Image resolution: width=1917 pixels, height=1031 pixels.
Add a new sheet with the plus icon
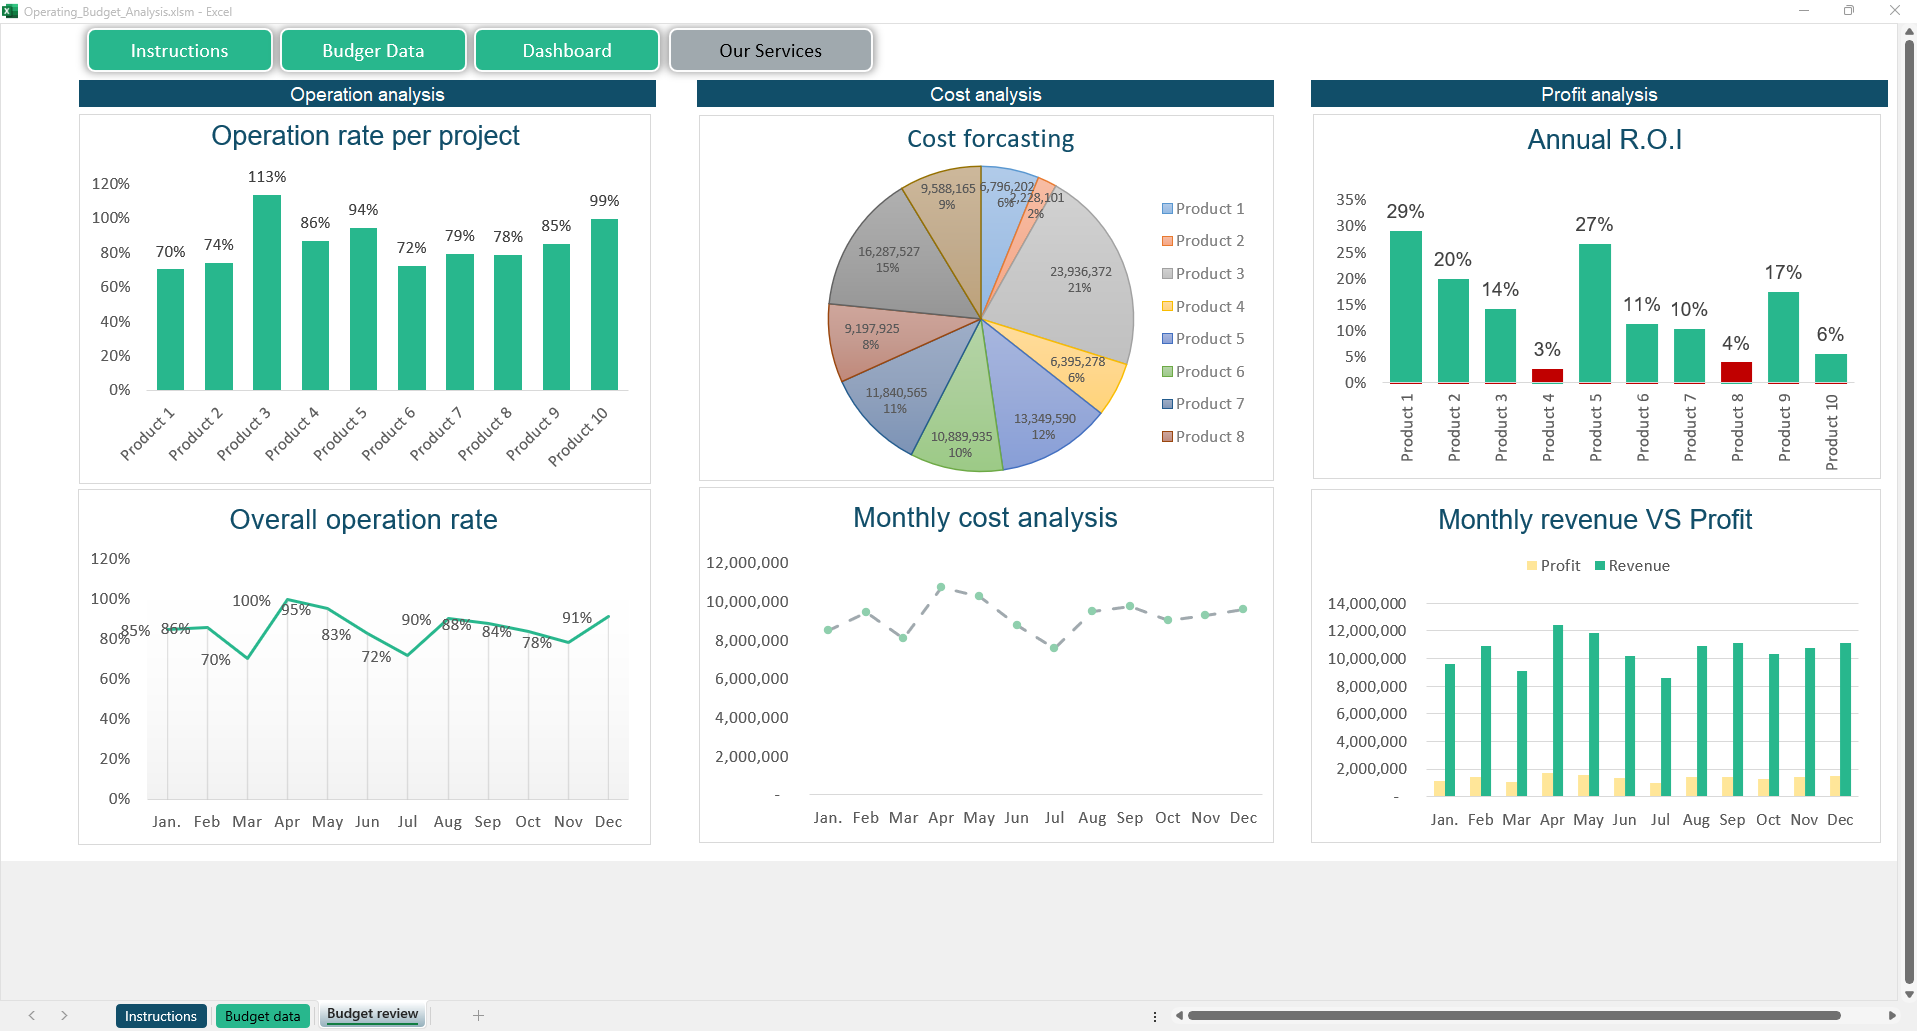[x=478, y=1015]
